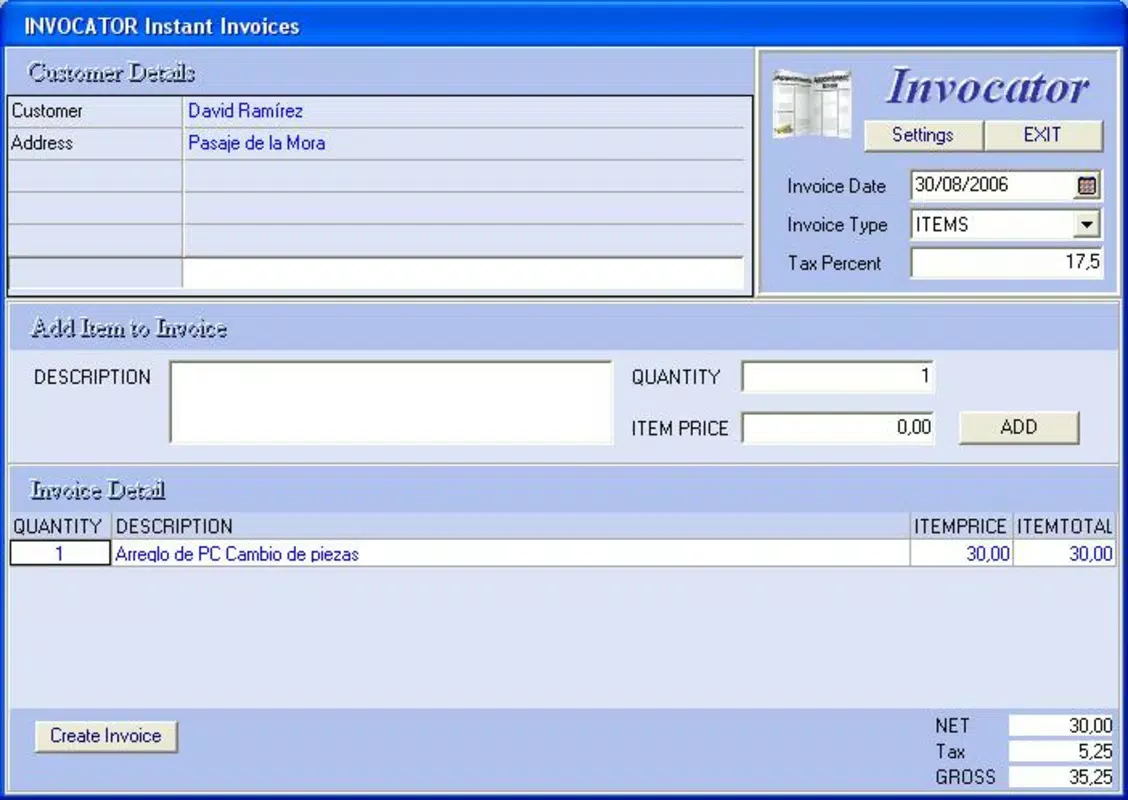Viewport: 1128px width, 800px height.
Task: Click the EXIT button
Action: pyautogui.click(x=1042, y=135)
